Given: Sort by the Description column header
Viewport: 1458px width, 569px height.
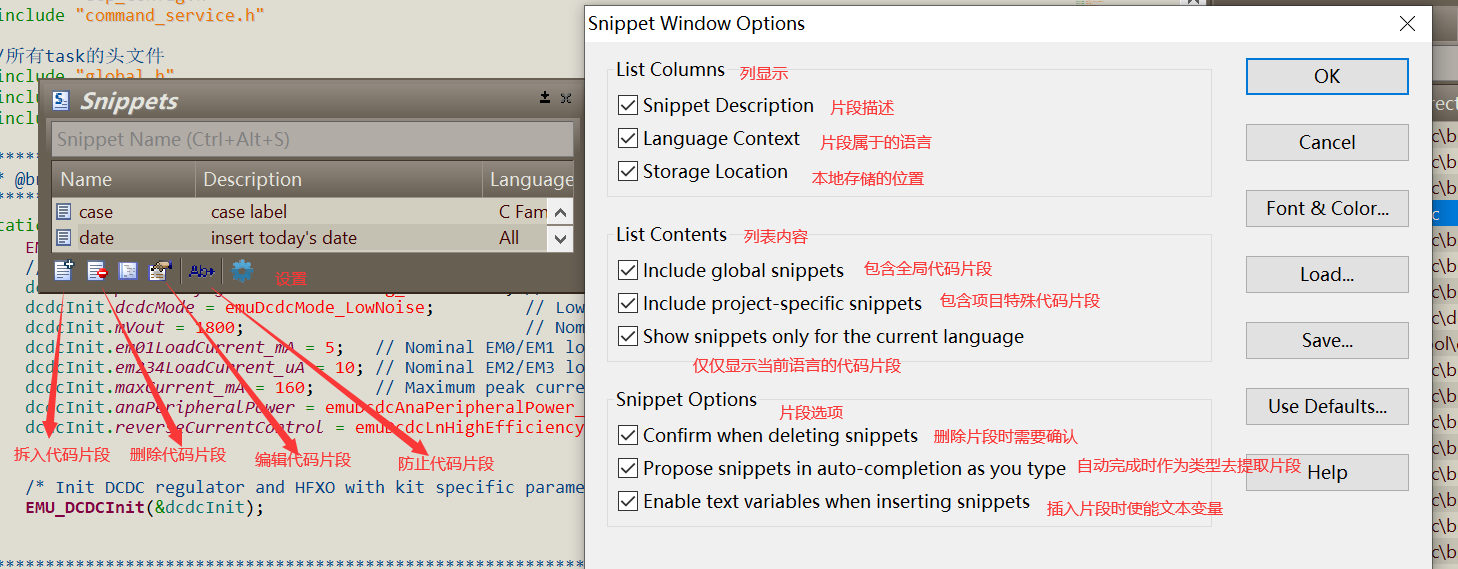Looking at the screenshot, I should coord(338,179).
